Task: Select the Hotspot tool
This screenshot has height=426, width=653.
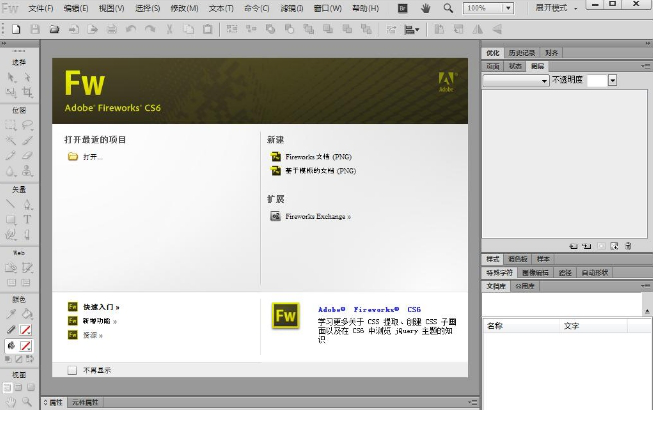Action: 11,267
